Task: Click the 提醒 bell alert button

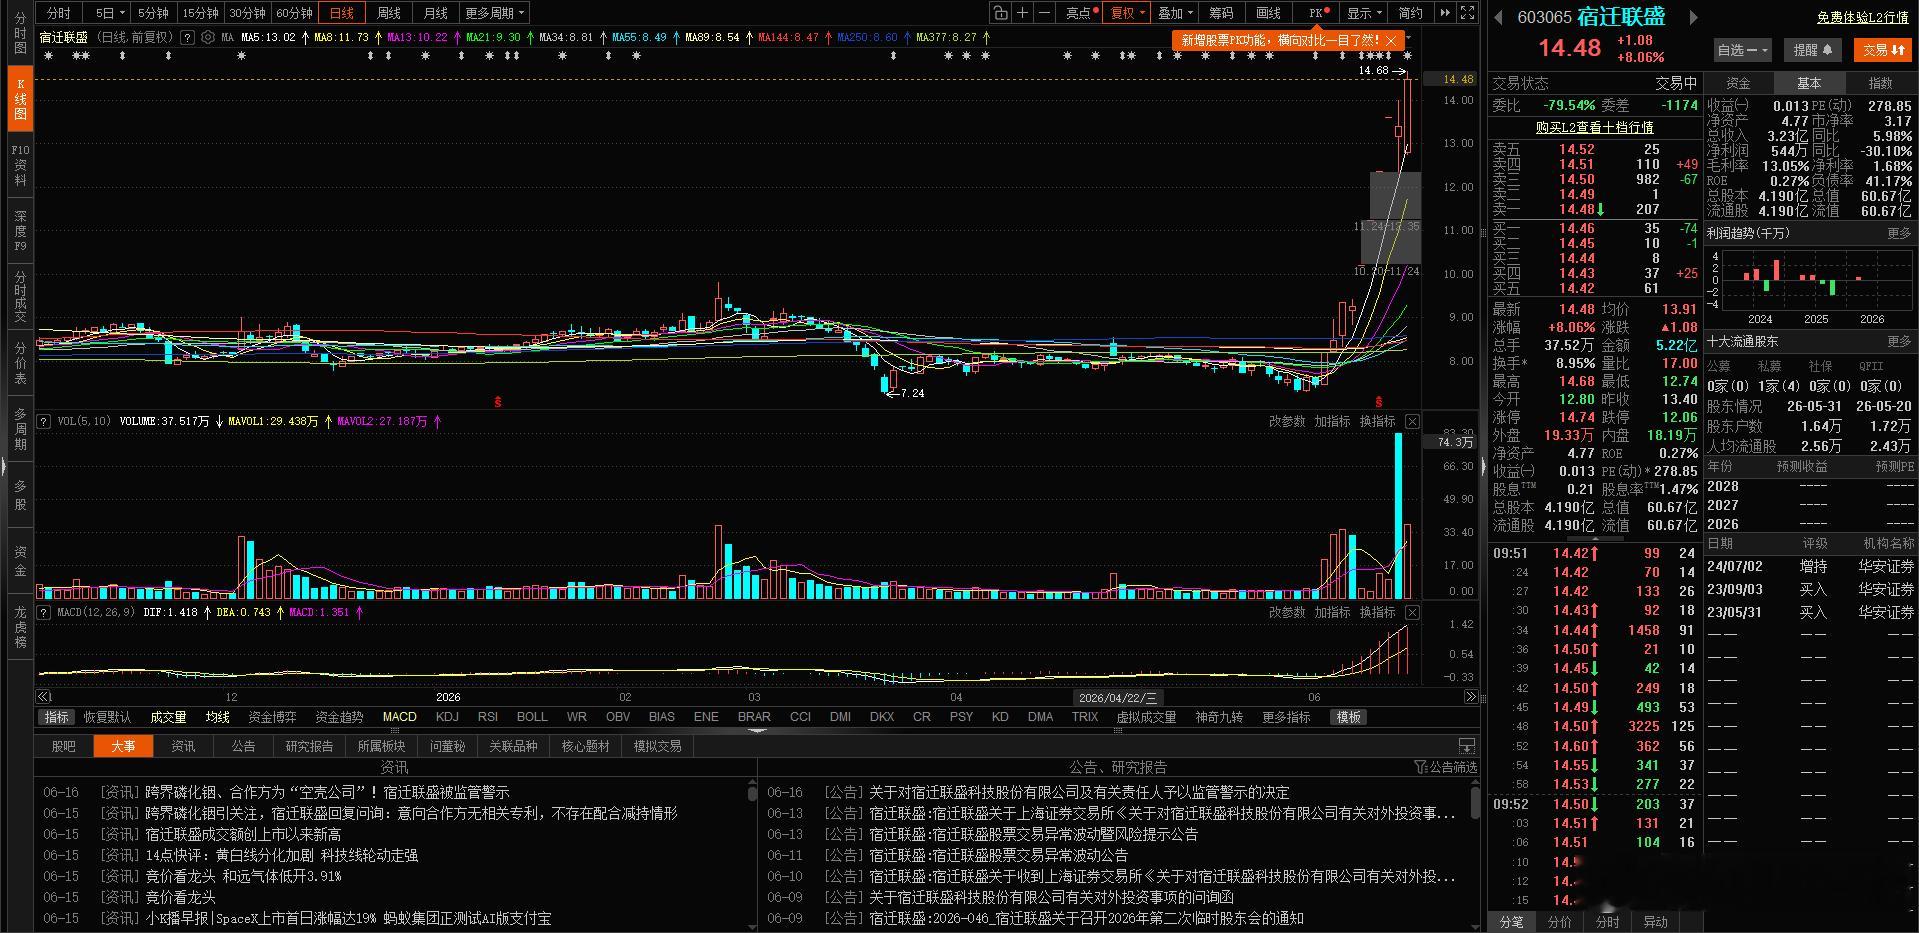Action: coord(1813,49)
